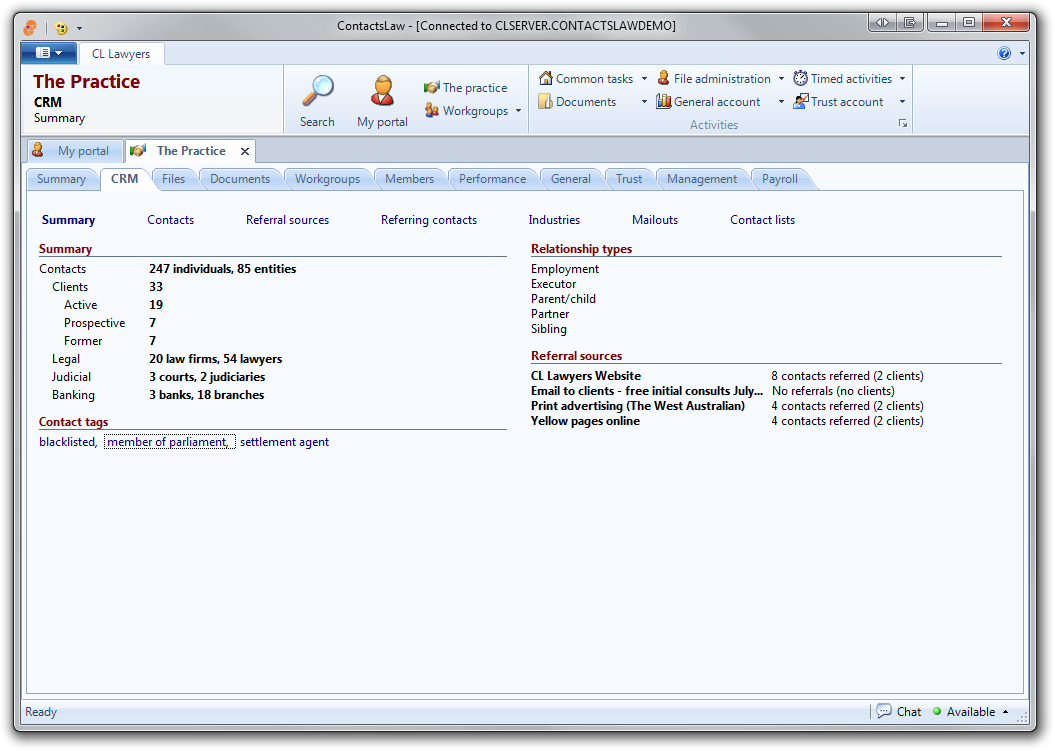The height and width of the screenshot is (751, 1055).
Task: Expand the General account dropdown arrow
Action: [781, 102]
